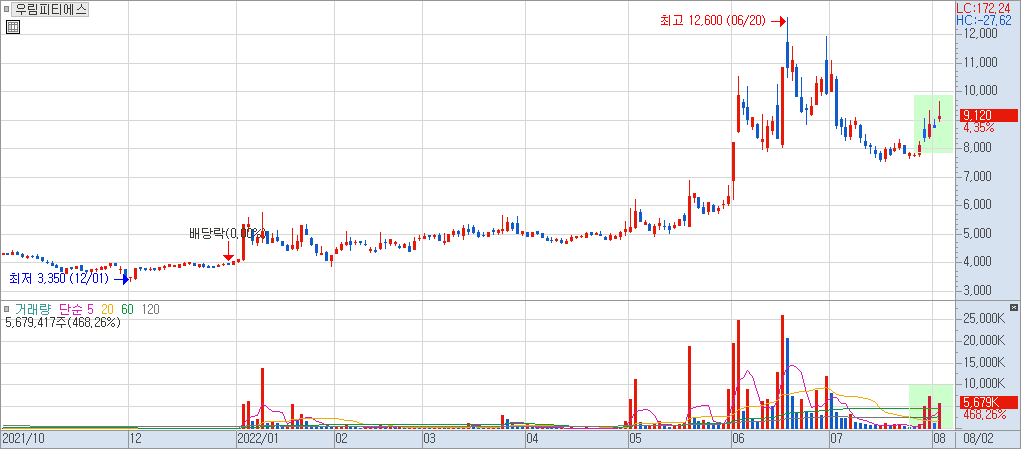Click the 12 month date axis label
The width and height of the screenshot is (1021, 449).
coord(137,439)
